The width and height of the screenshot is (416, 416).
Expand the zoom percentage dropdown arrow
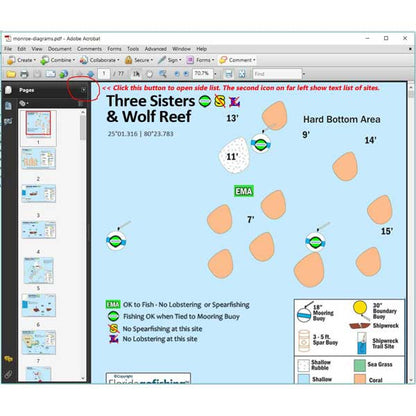[x=215, y=74]
